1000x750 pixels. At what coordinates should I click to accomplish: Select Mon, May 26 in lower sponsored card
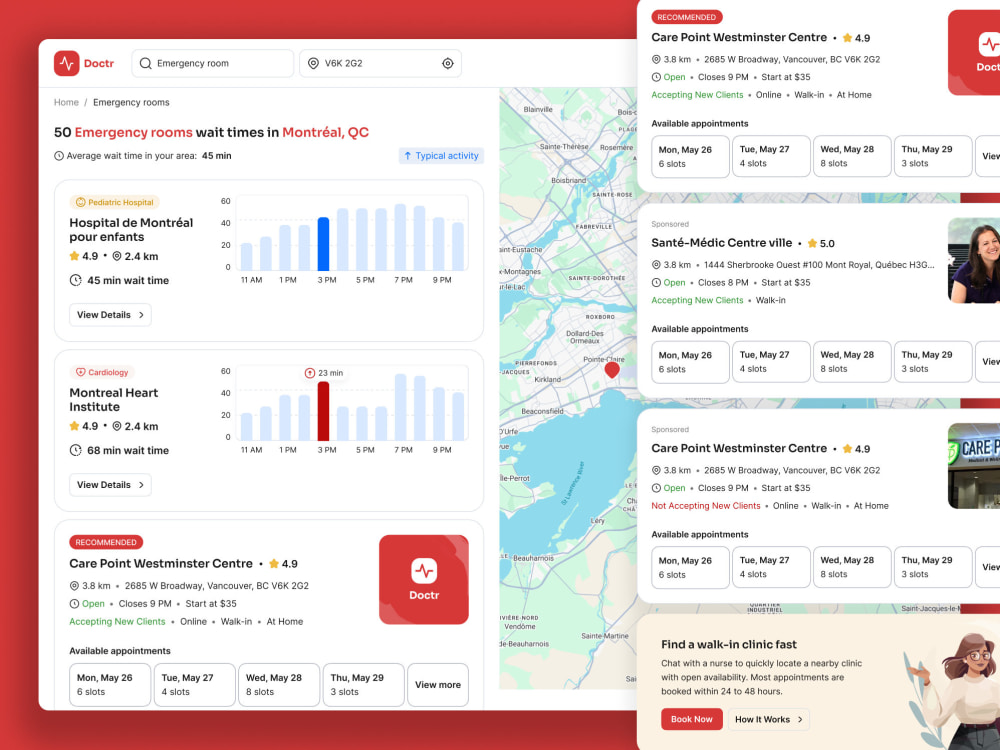pos(691,567)
